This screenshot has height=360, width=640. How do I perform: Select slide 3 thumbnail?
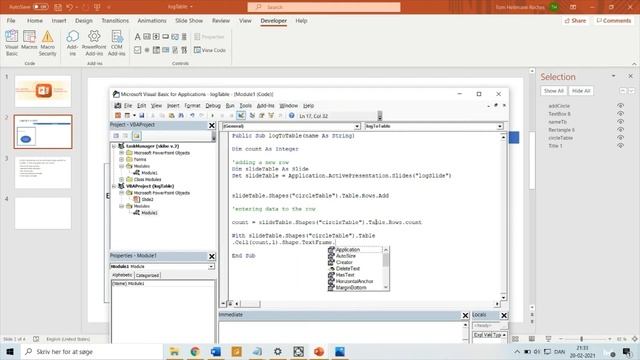(43, 173)
